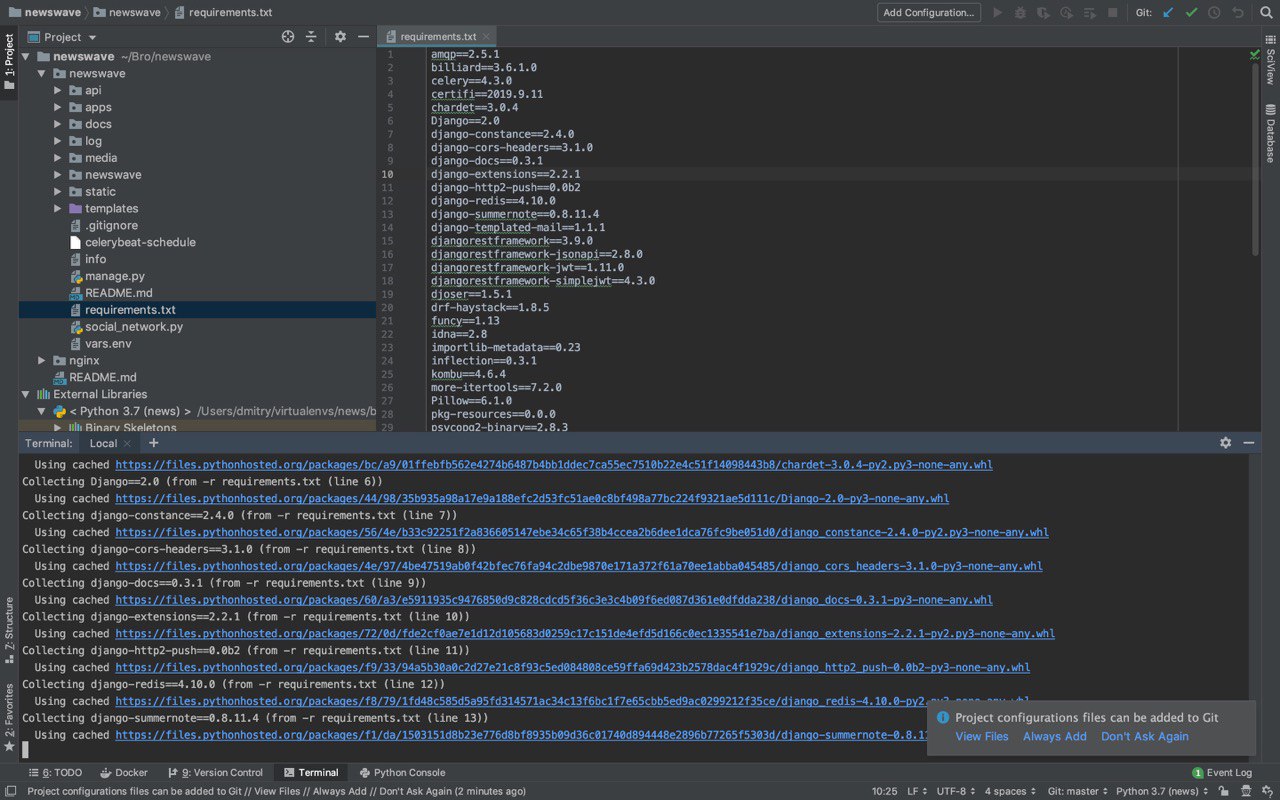Click the locate-file target icon in Project panel
This screenshot has height=800, width=1280.
pos(288,37)
